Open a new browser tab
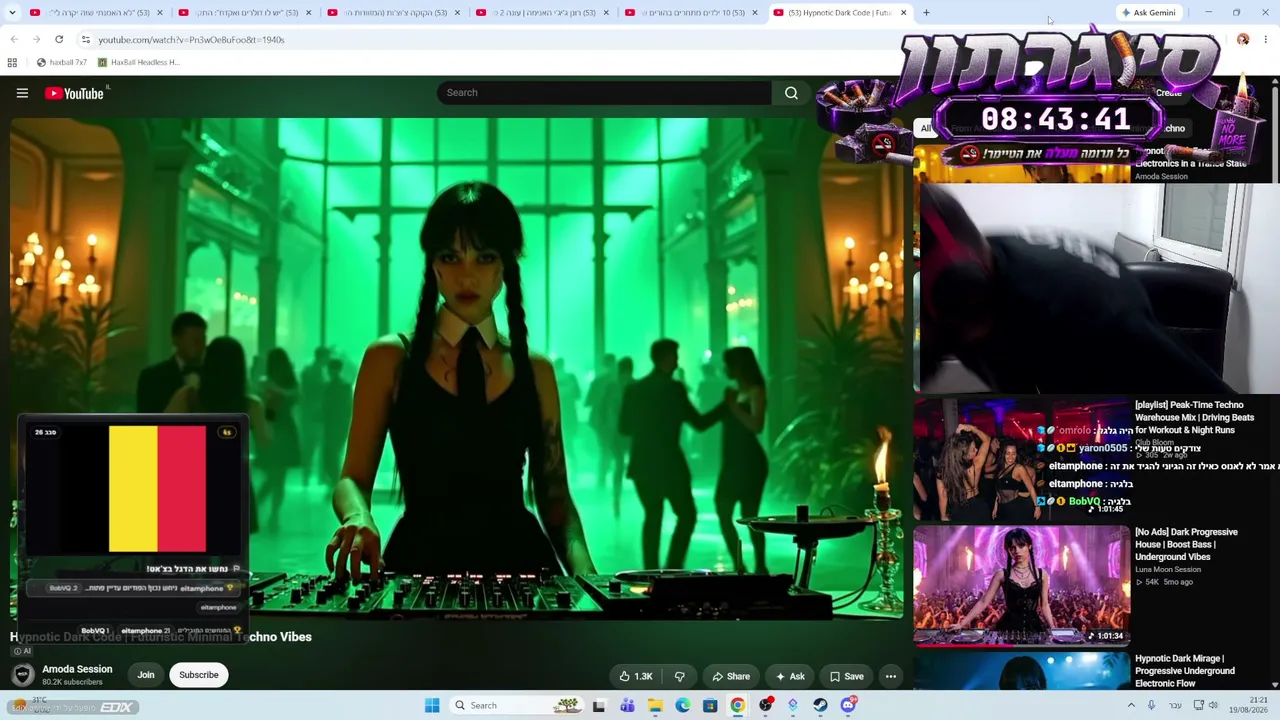The height and width of the screenshot is (720, 1280). point(926,13)
